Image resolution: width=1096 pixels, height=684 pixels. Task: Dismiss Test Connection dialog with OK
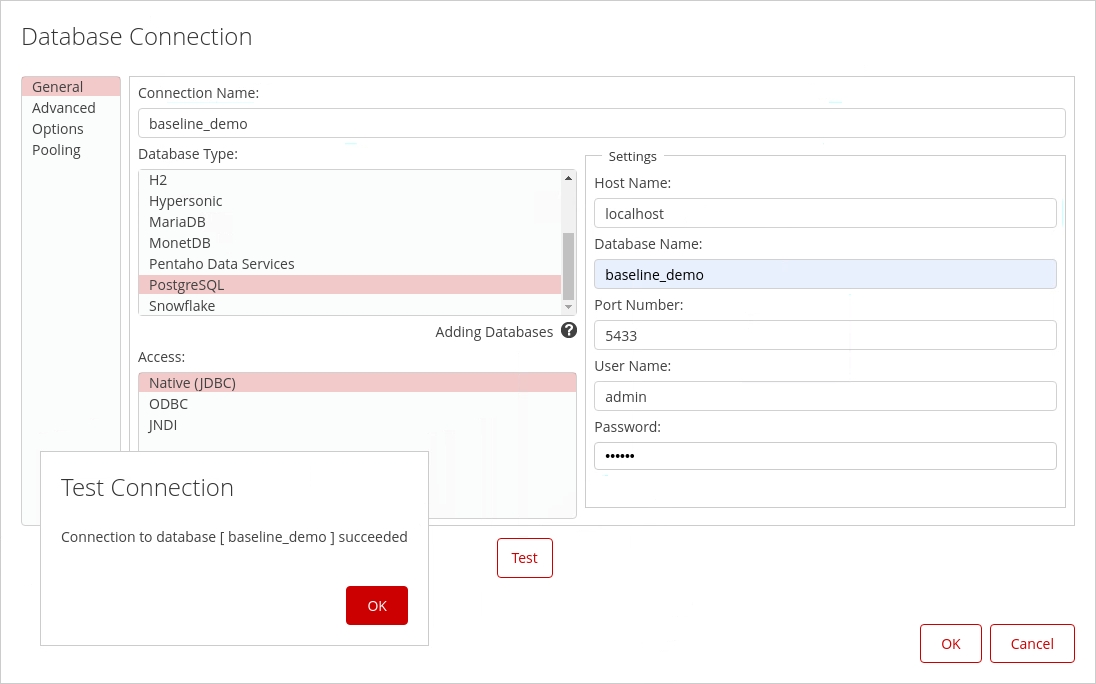(x=377, y=605)
